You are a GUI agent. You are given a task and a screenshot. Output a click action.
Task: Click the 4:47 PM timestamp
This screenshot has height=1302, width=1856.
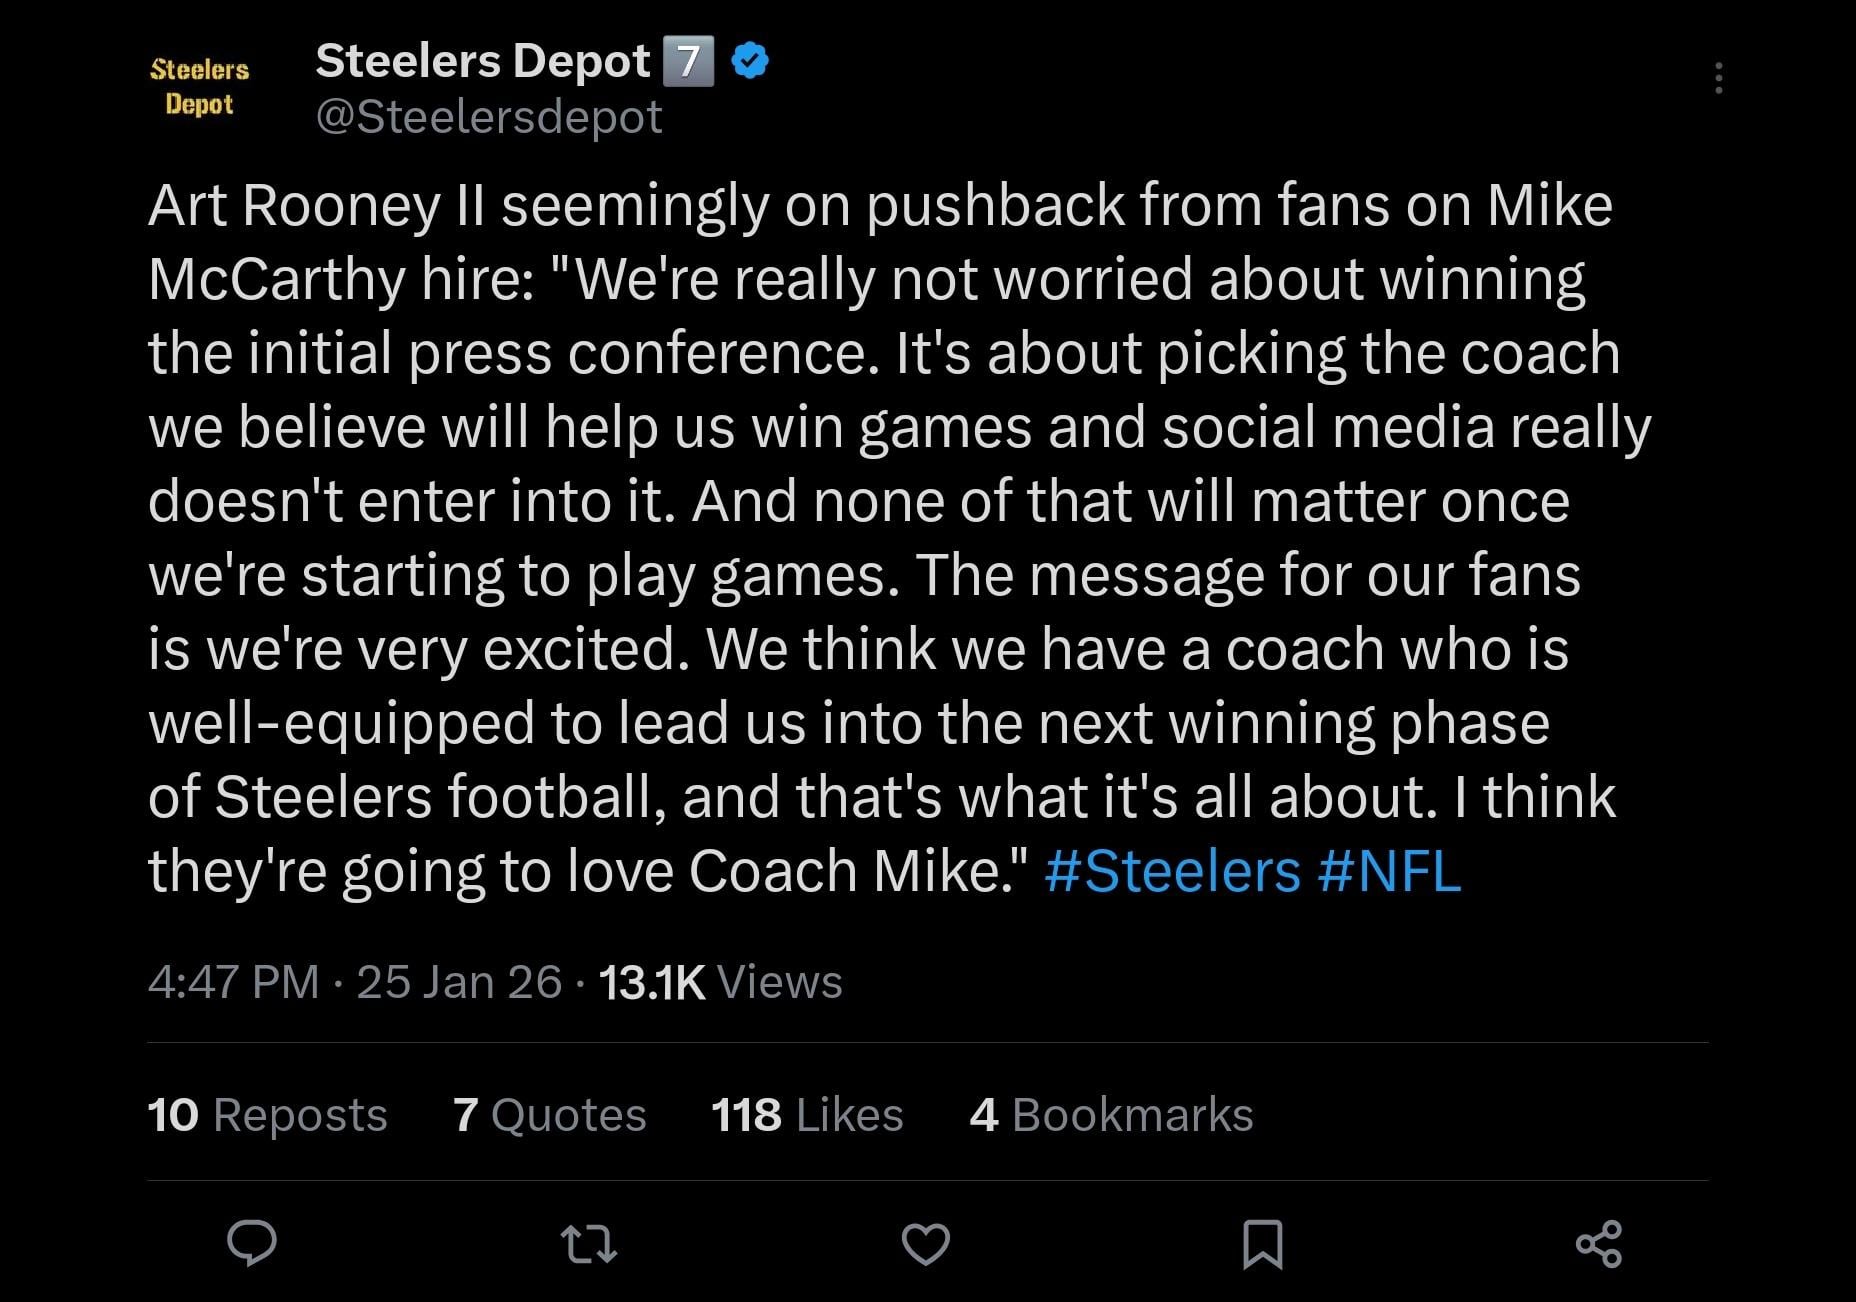pos(233,982)
